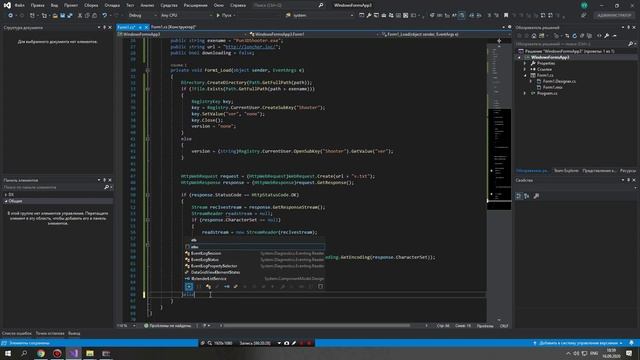Click the Solution Explorer home icon
Viewport: 640px width, 360px height.
[534, 36]
